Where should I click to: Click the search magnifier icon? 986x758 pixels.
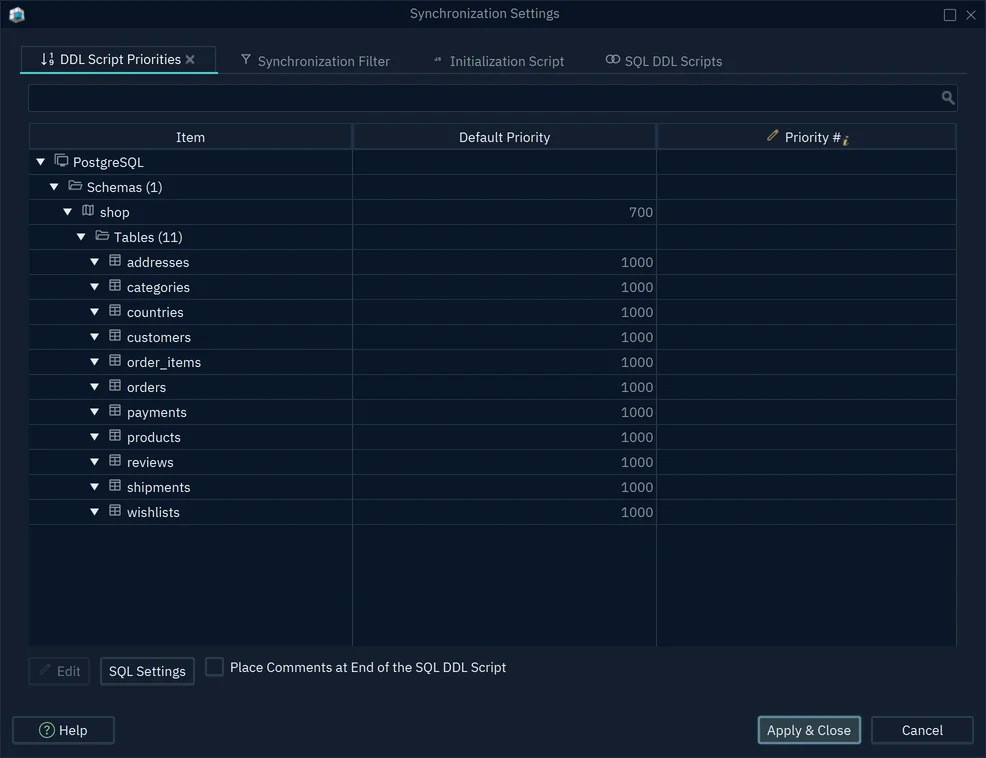pos(947,98)
